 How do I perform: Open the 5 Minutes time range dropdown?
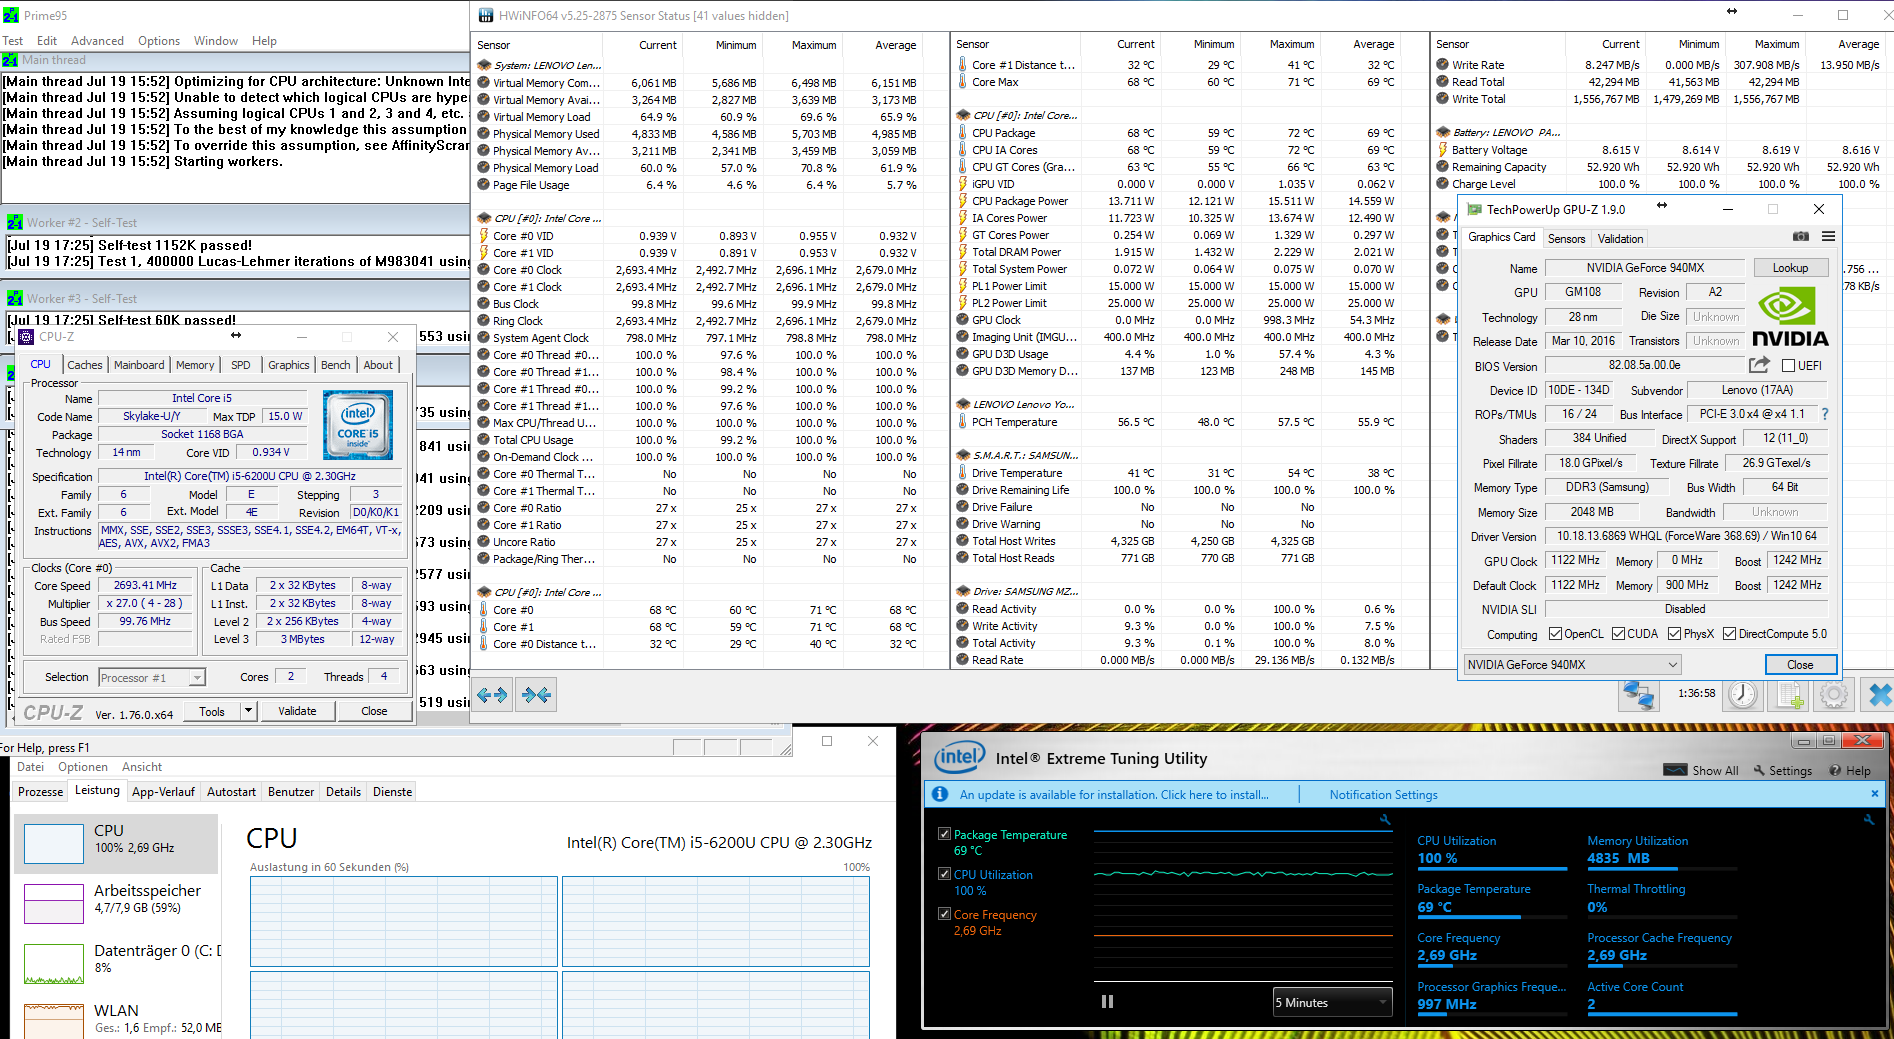(1331, 1002)
